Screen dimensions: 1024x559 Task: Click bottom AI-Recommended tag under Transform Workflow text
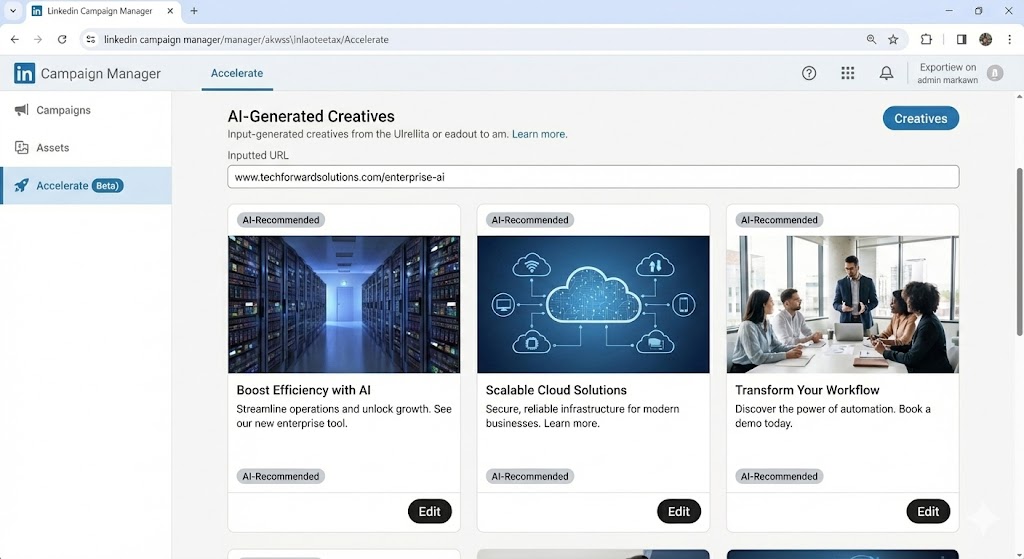779,476
